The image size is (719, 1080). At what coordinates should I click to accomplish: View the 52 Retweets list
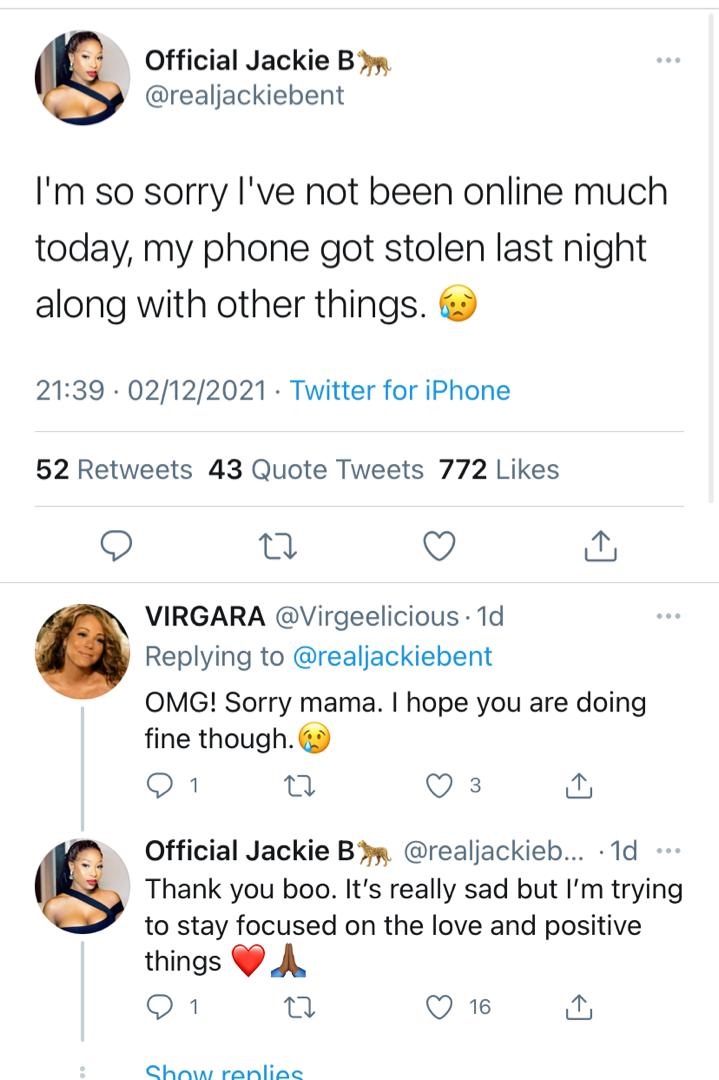114,469
